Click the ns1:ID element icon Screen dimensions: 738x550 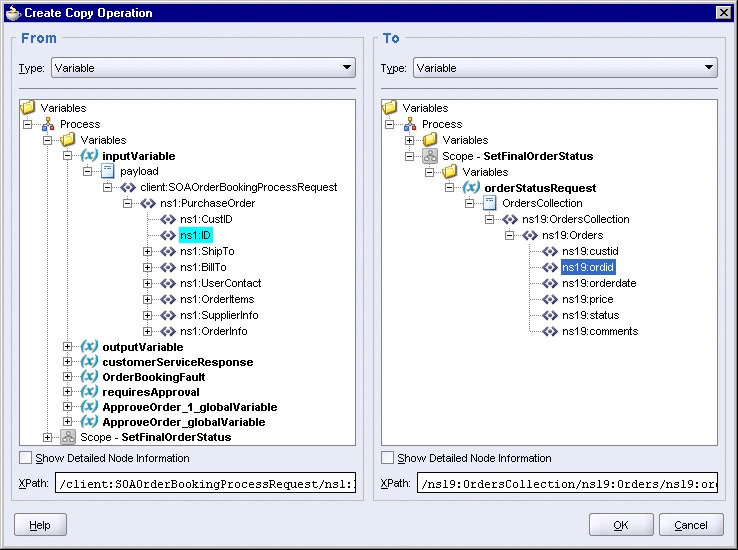pos(168,235)
